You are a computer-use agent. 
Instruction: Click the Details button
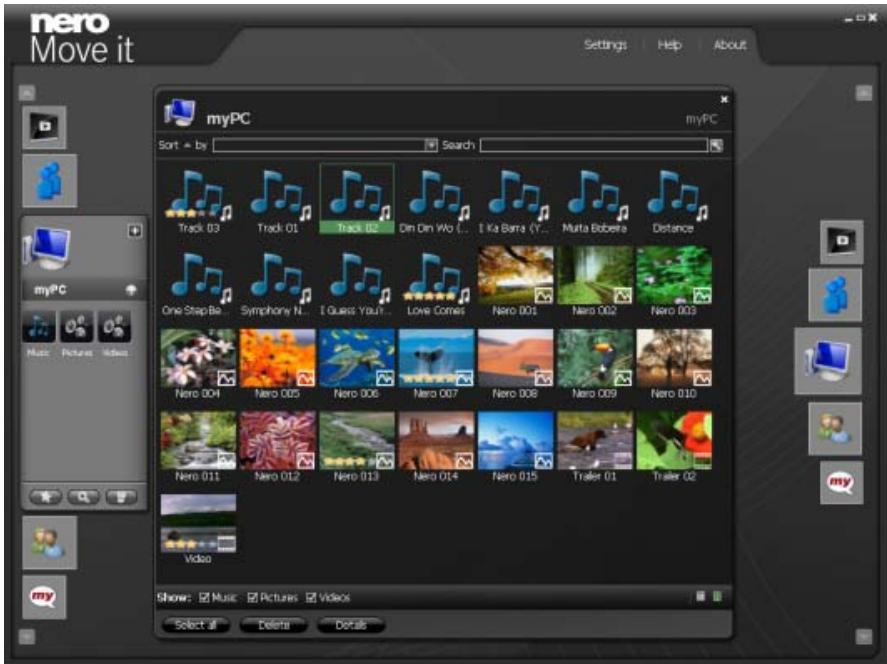click(351, 625)
